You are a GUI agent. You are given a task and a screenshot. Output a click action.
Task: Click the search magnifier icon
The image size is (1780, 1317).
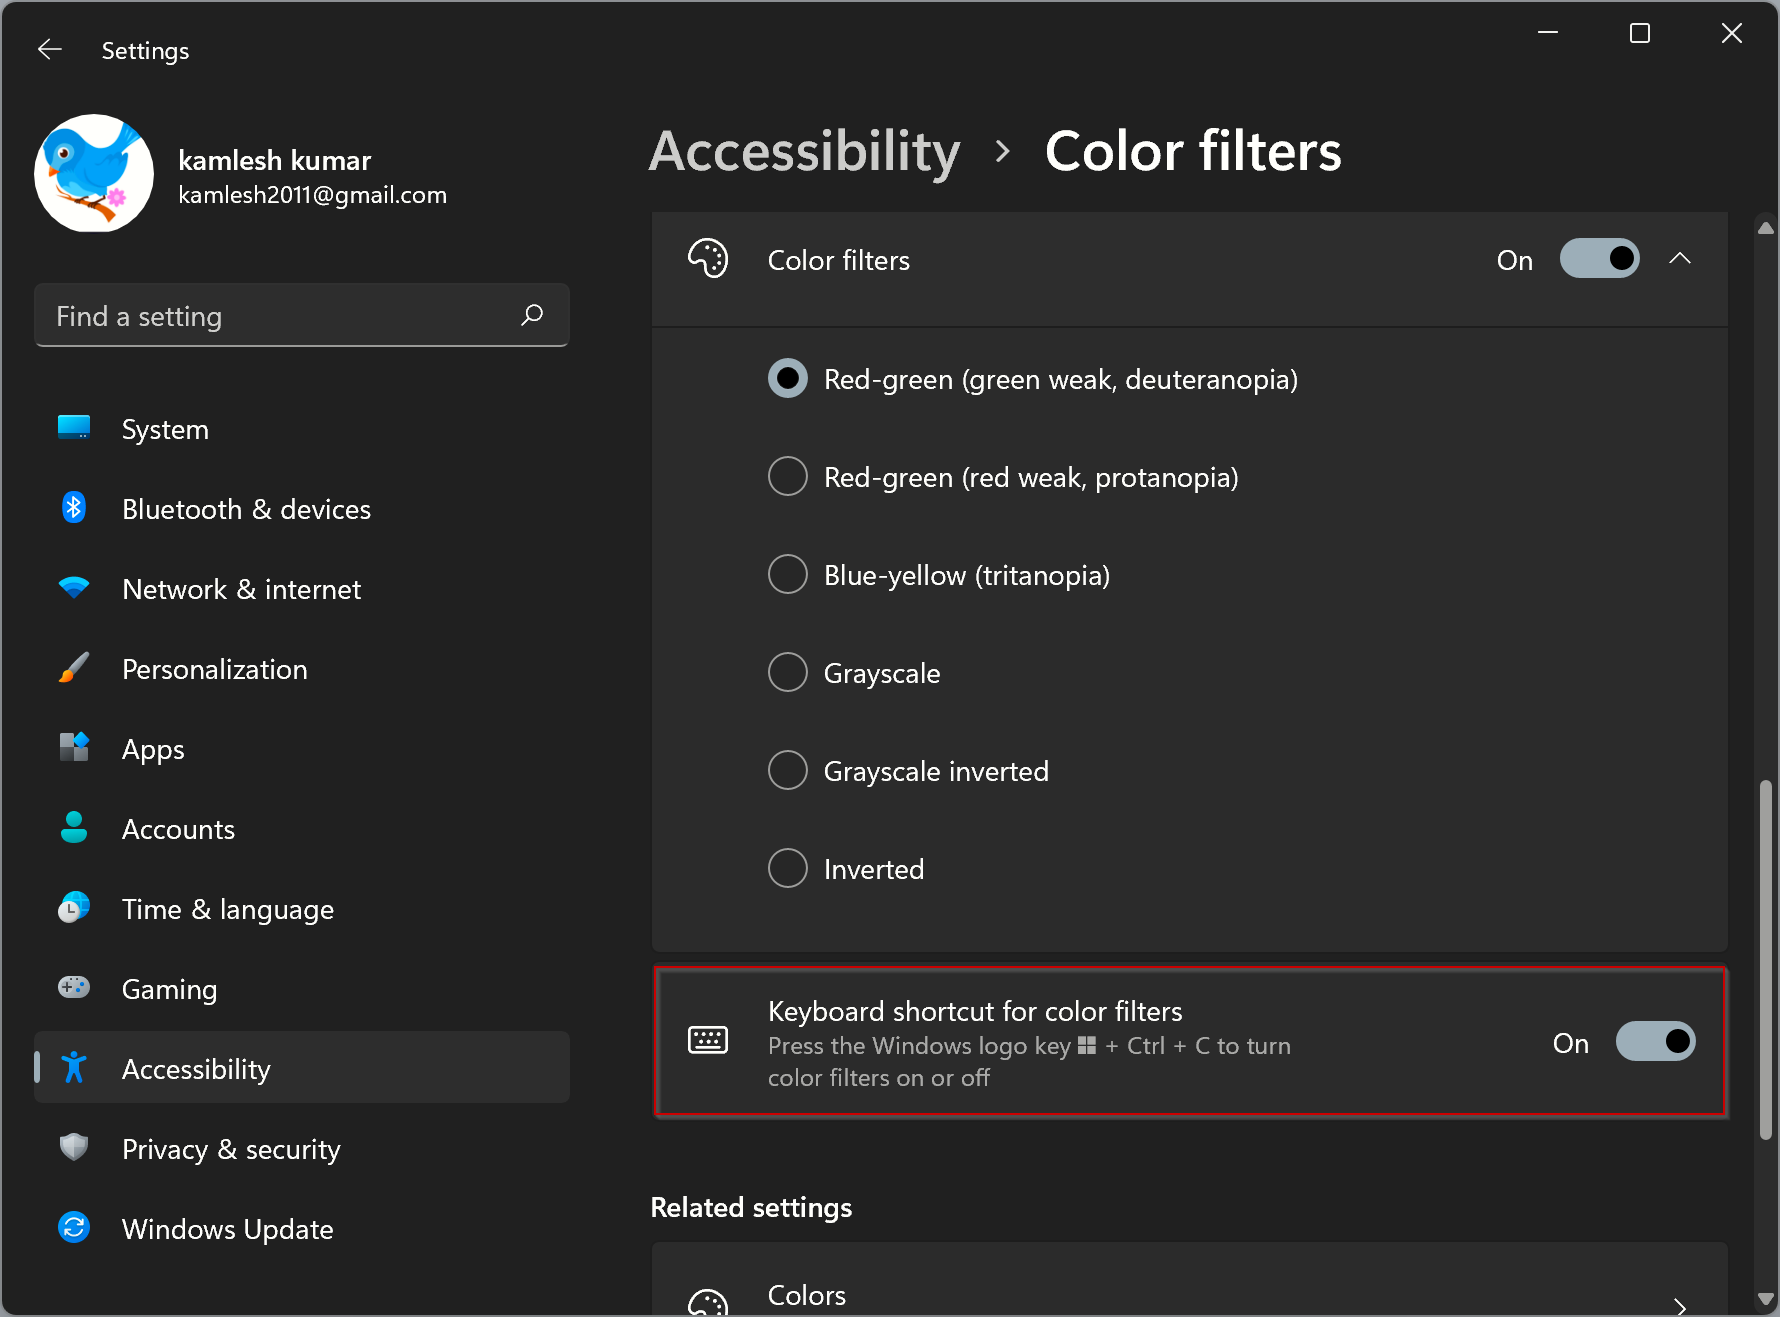[532, 315]
